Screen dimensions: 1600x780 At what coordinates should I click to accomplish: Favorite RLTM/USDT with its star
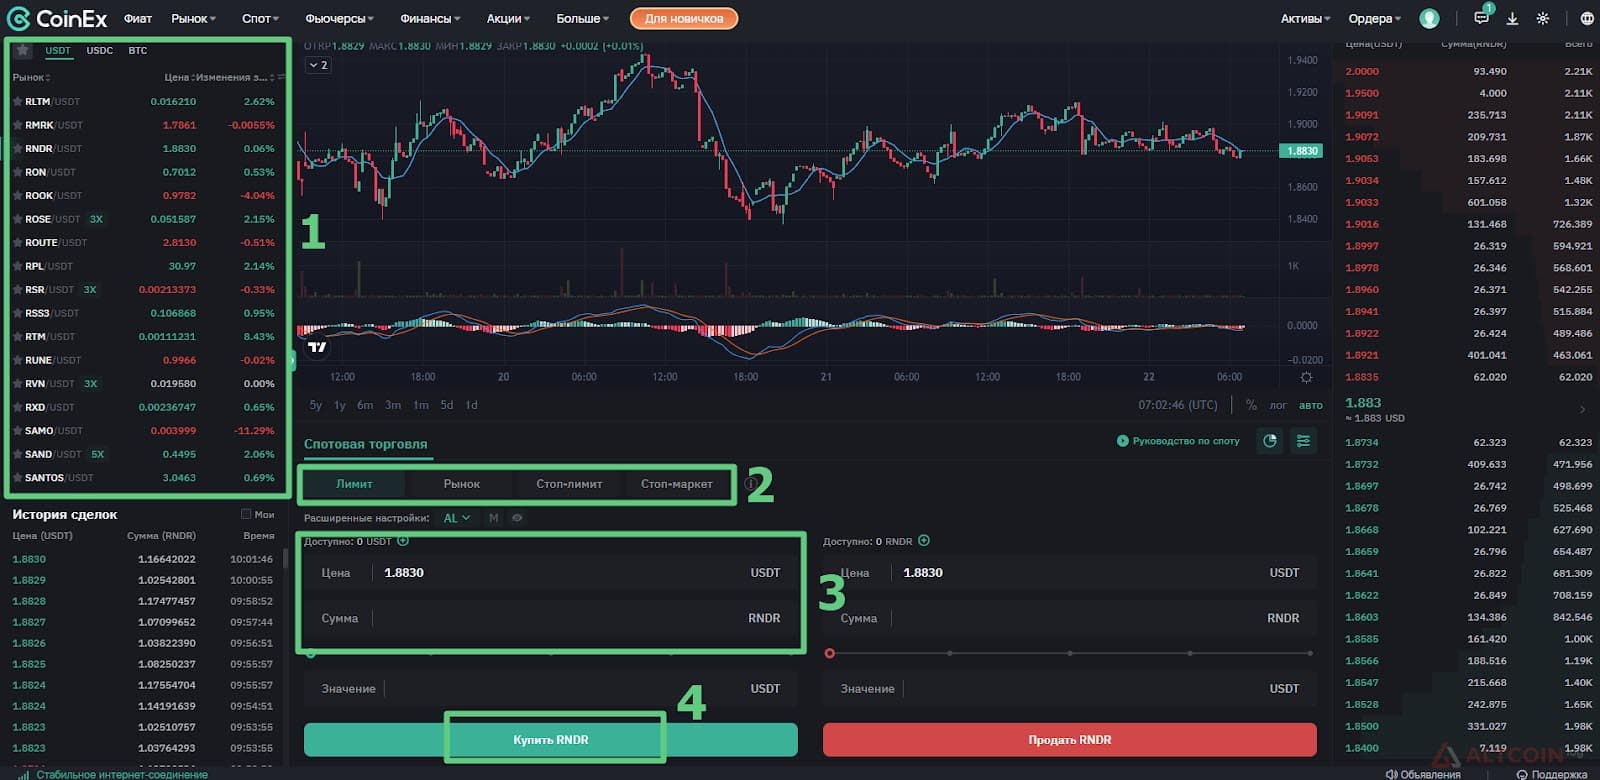pos(17,101)
